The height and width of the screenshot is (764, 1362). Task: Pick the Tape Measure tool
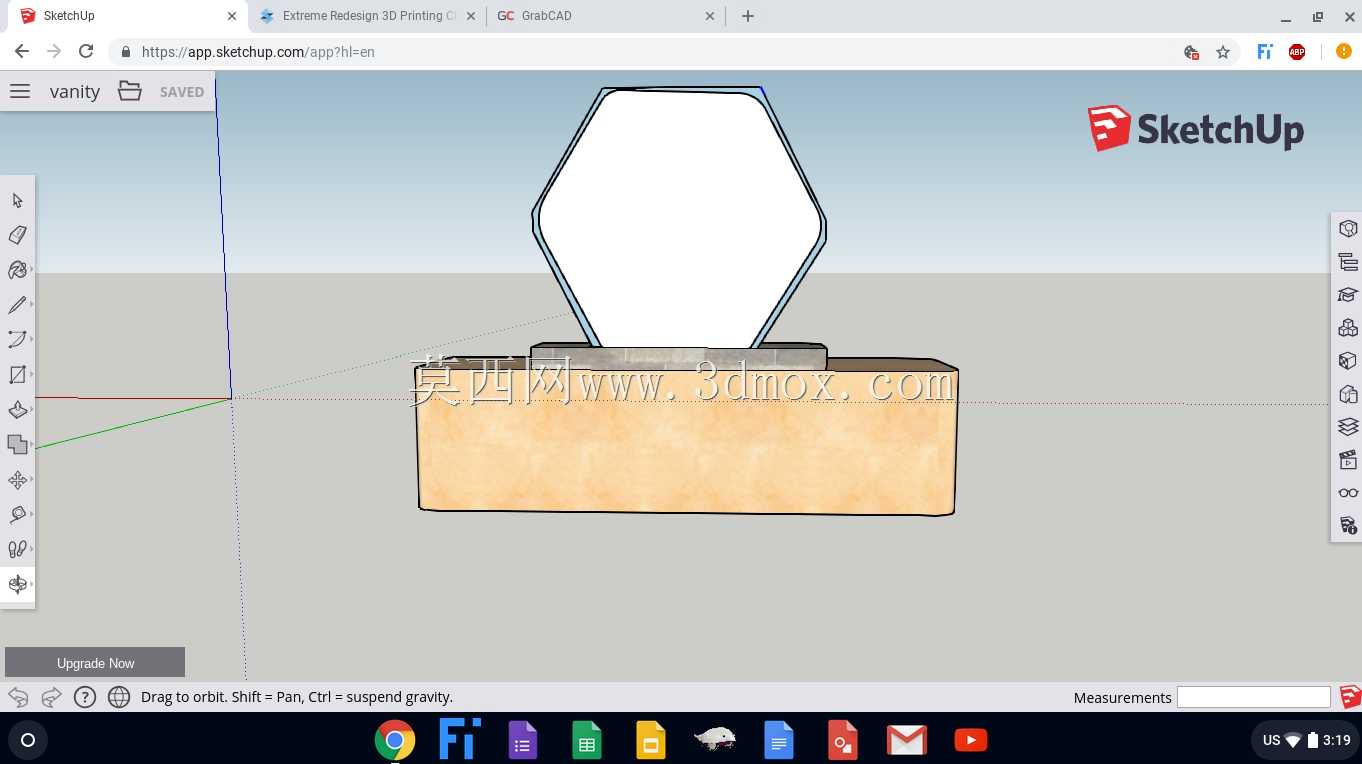tap(17, 515)
